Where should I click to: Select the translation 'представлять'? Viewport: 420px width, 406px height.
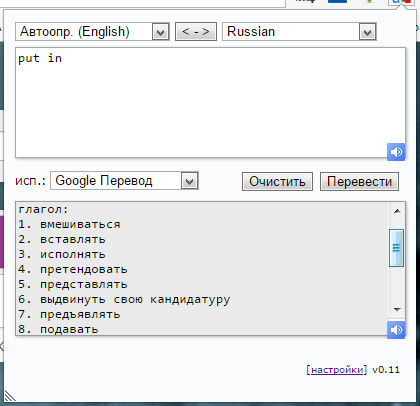pyautogui.click(x=84, y=284)
